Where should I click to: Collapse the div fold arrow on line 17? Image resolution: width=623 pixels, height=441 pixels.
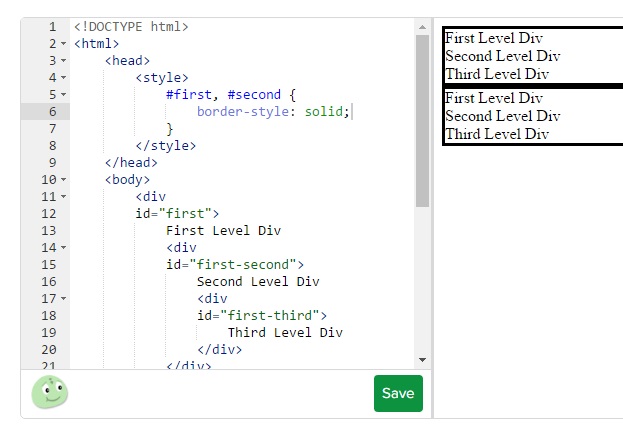tap(64, 298)
